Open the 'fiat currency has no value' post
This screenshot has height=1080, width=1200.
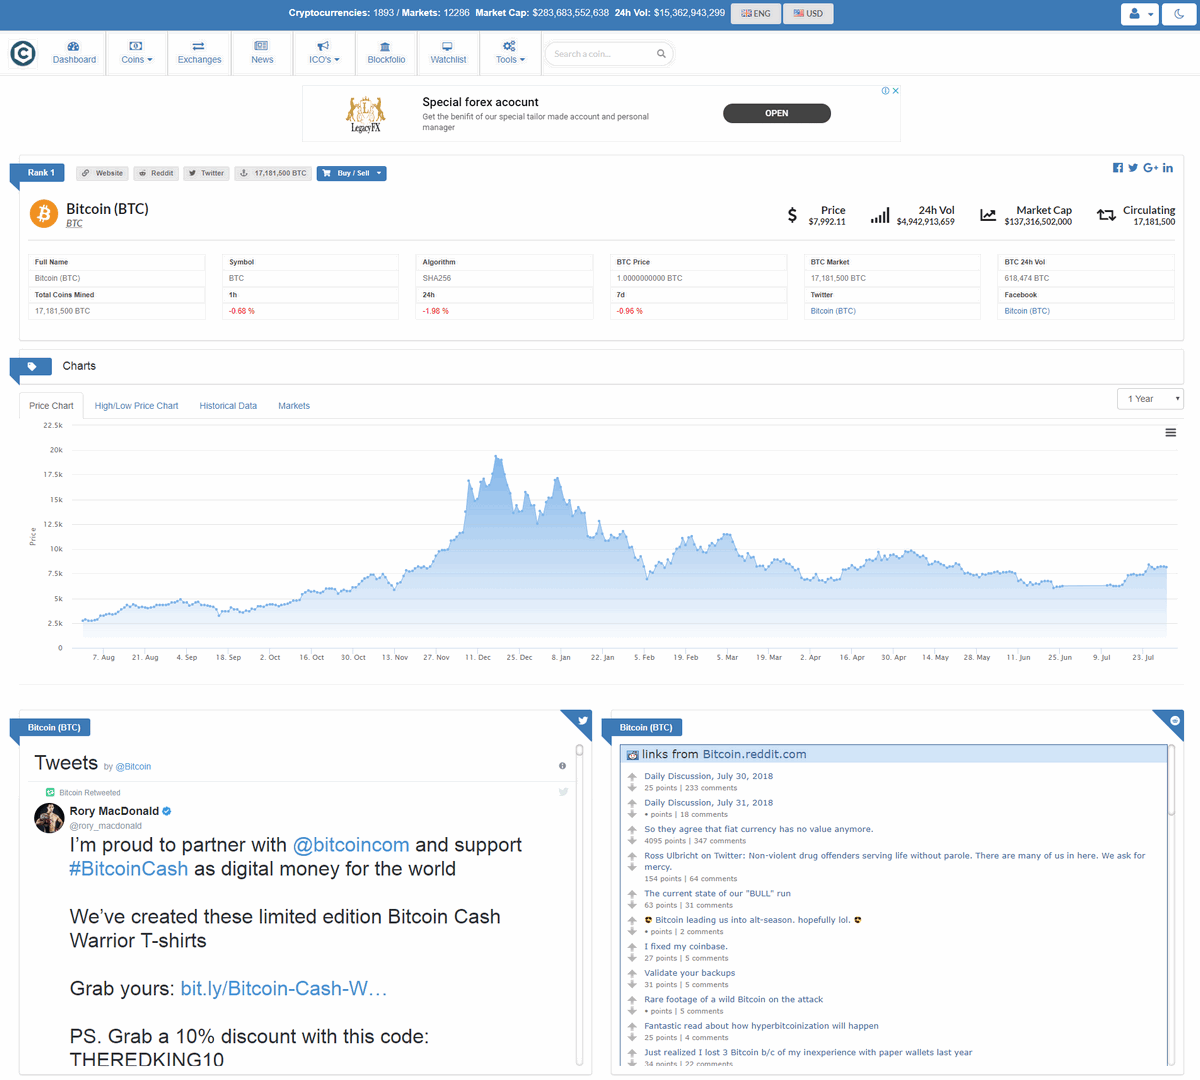(x=758, y=829)
